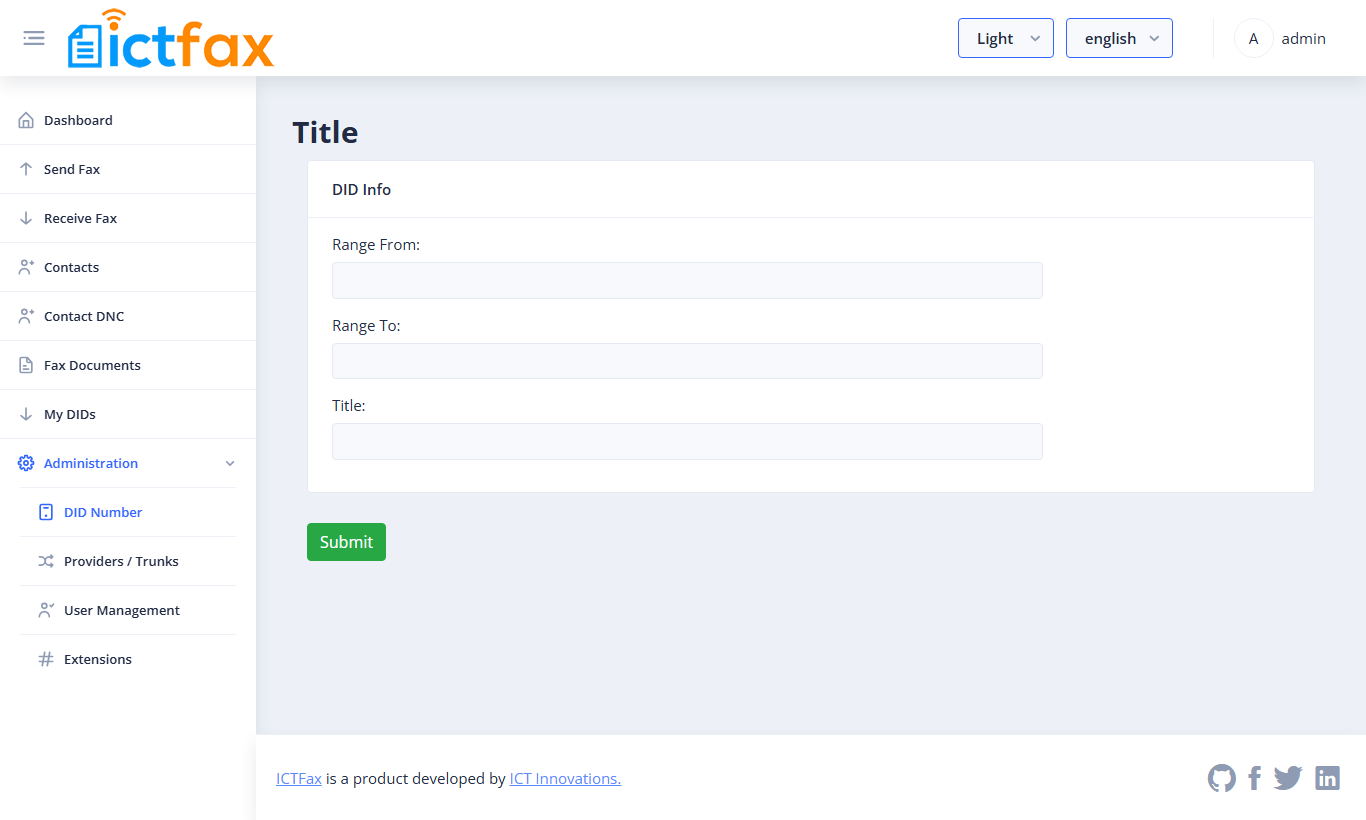Viewport: 1366px width, 820px height.
Task: Click the Fax Documents file icon
Action: [x=26, y=365]
